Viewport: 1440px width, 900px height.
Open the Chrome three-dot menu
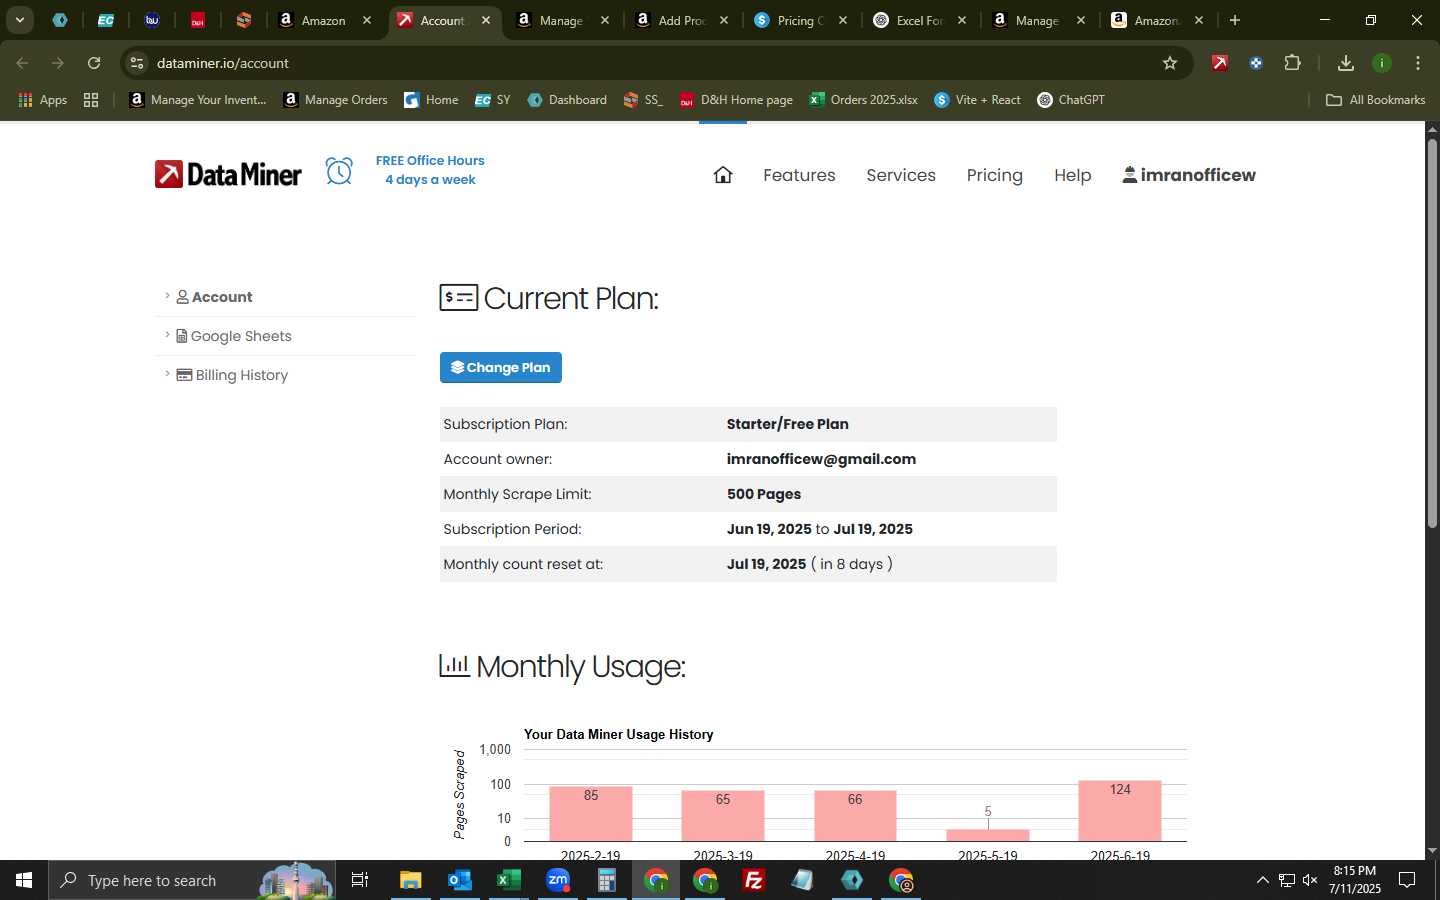(1418, 63)
